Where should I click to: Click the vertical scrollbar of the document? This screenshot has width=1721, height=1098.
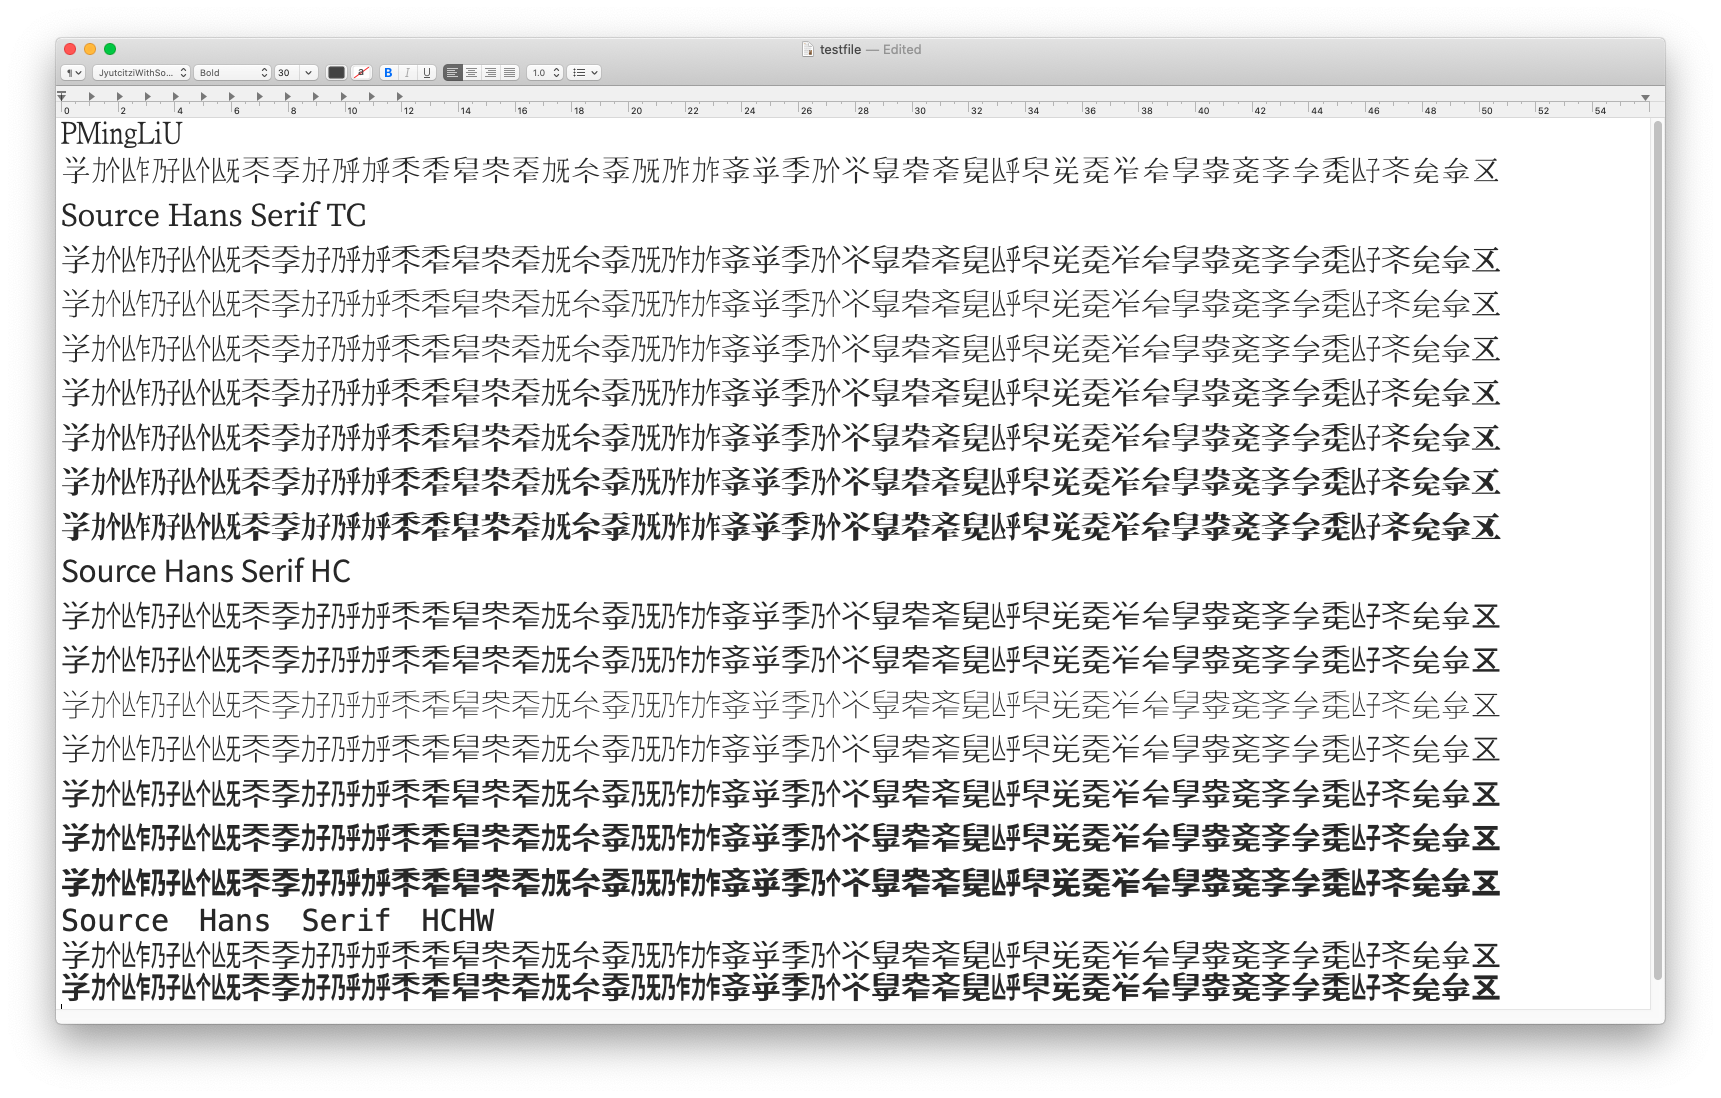(x=1658, y=550)
